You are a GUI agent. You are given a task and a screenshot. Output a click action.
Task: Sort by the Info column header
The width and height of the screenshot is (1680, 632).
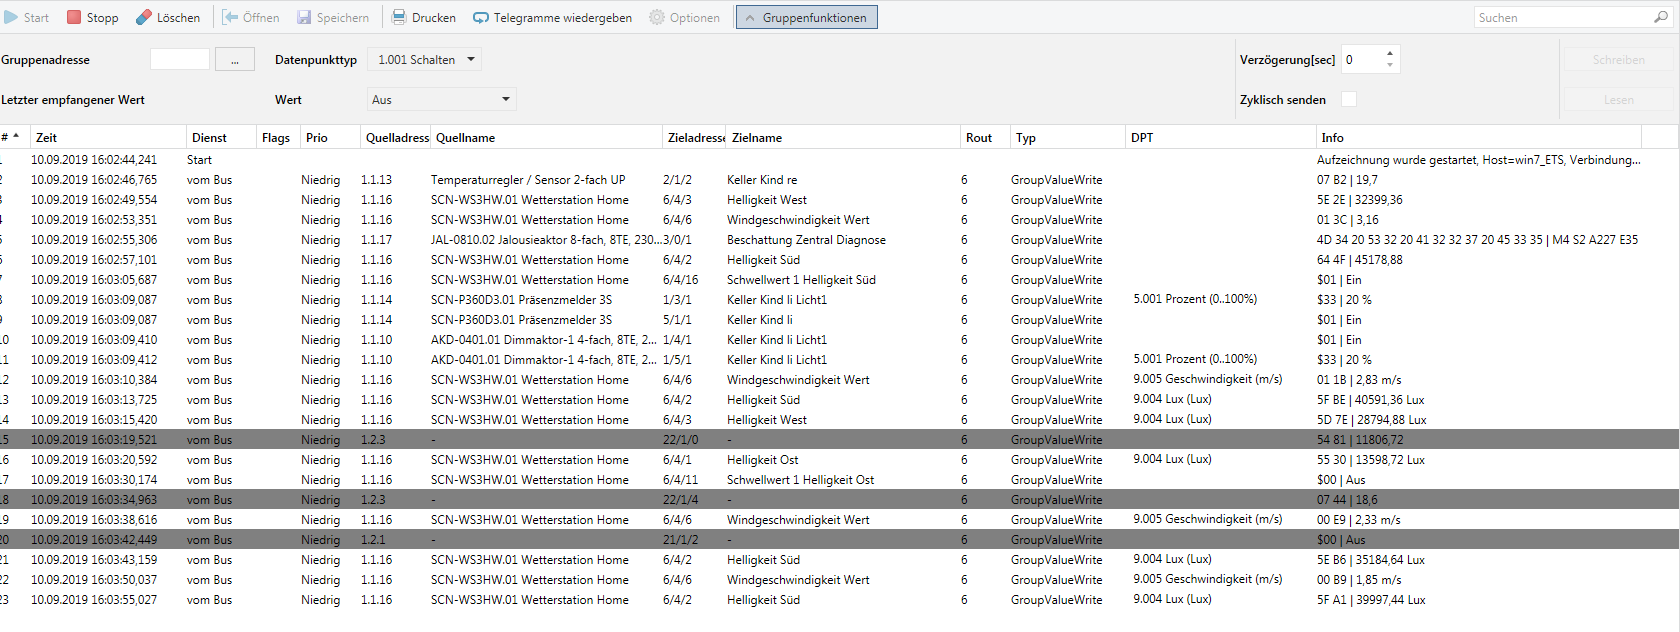point(1478,137)
